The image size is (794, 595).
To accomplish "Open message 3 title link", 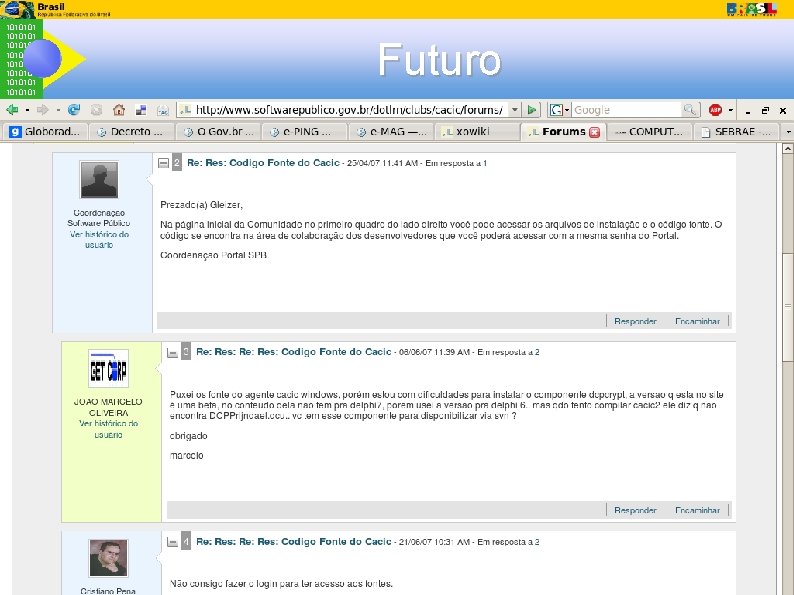I will (294, 352).
